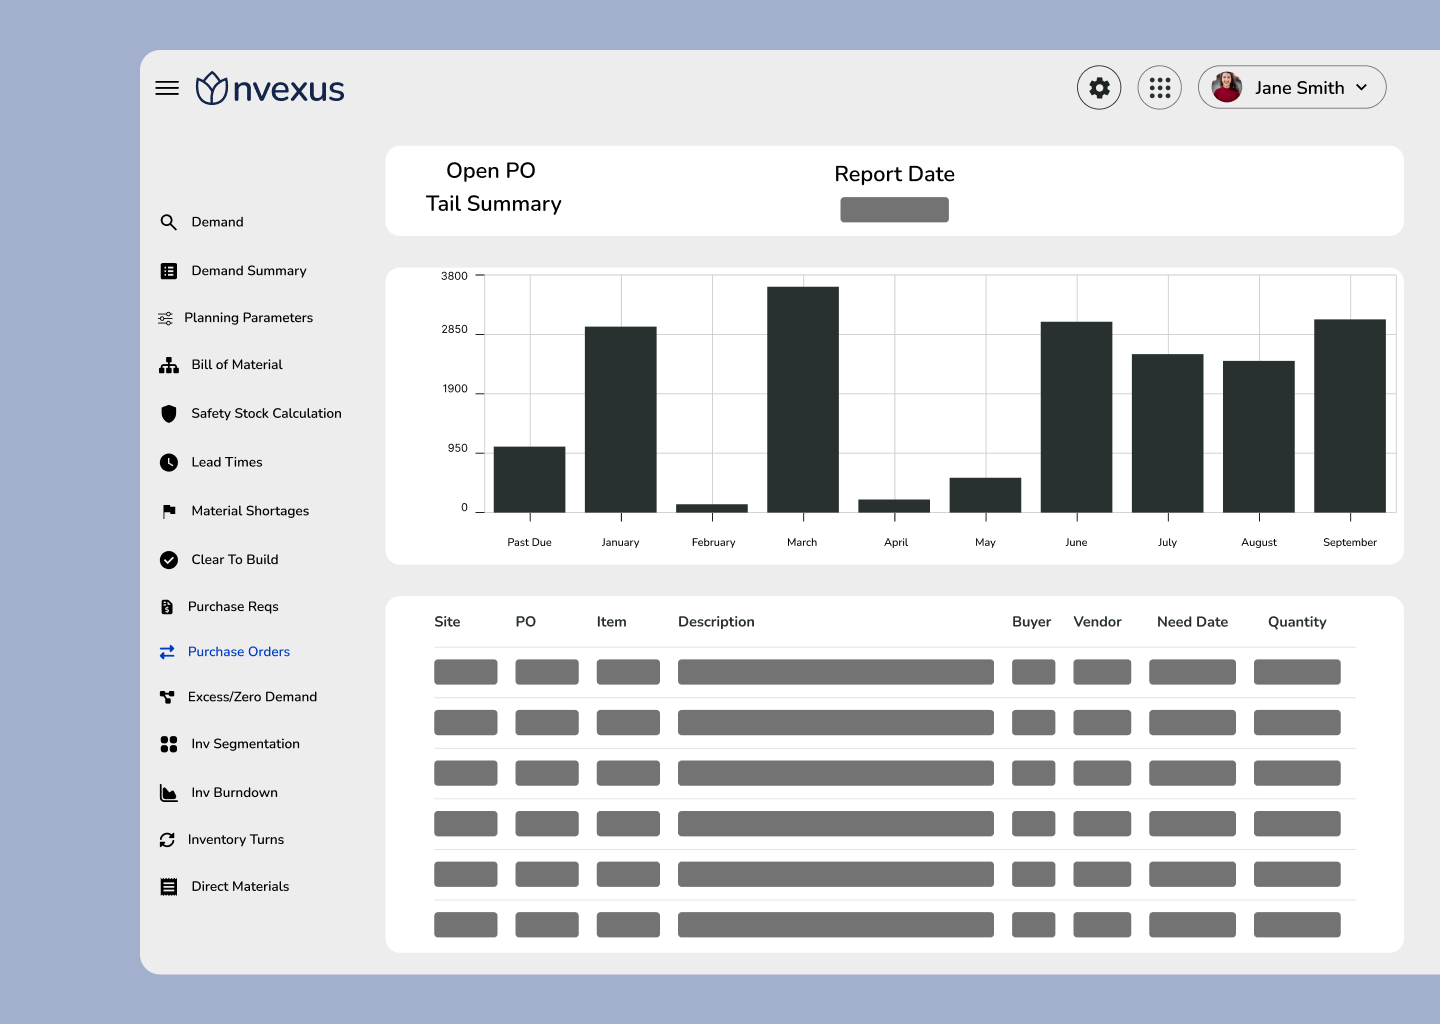This screenshot has height=1024, width=1440.
Task: Click the Clear To Build checkmark icon
Action: (x=168, y=560)
